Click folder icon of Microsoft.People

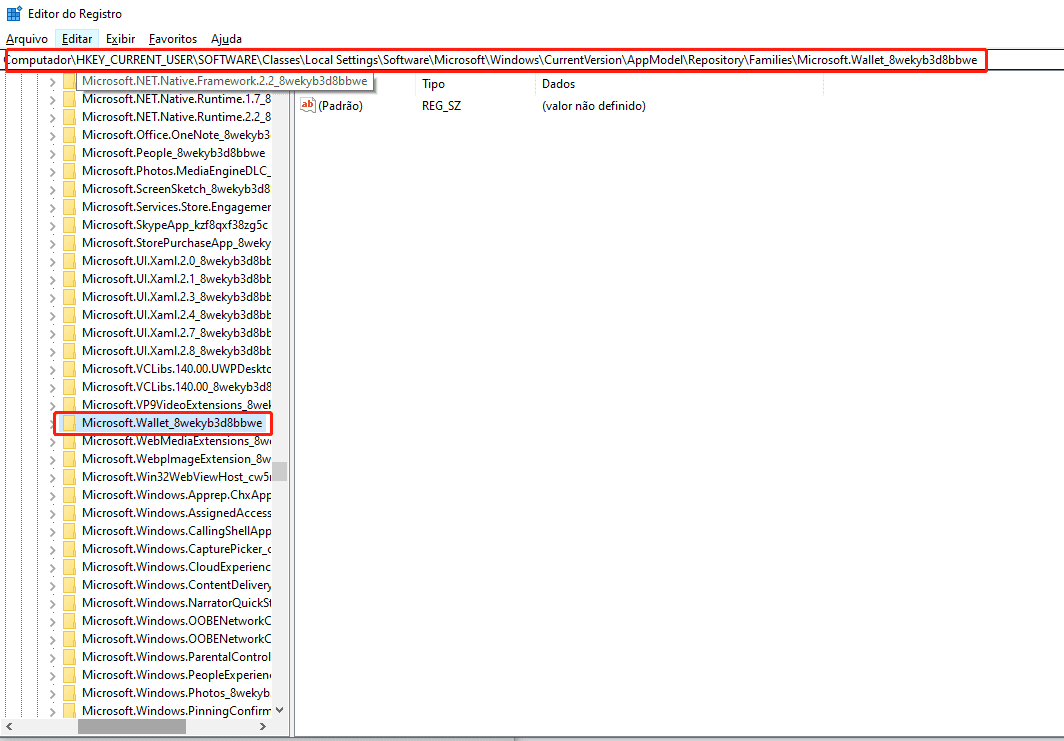click(69, 153)
